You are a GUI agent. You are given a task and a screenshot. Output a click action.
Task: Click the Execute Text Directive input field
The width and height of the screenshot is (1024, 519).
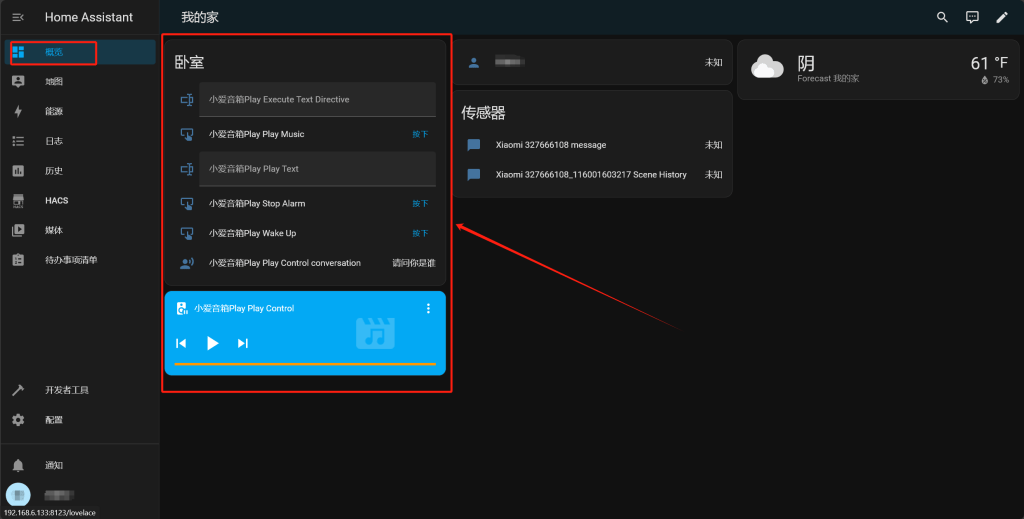pos(317,99)
